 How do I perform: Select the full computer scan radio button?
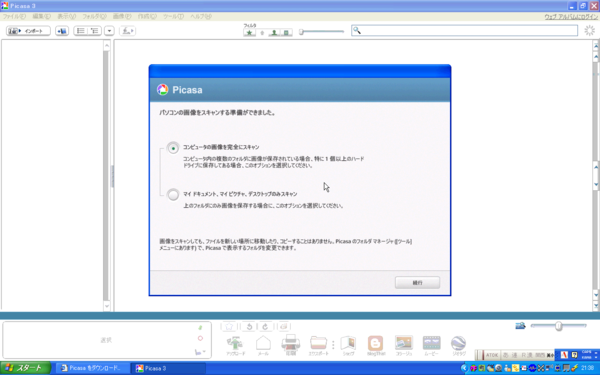click(173, 148)
